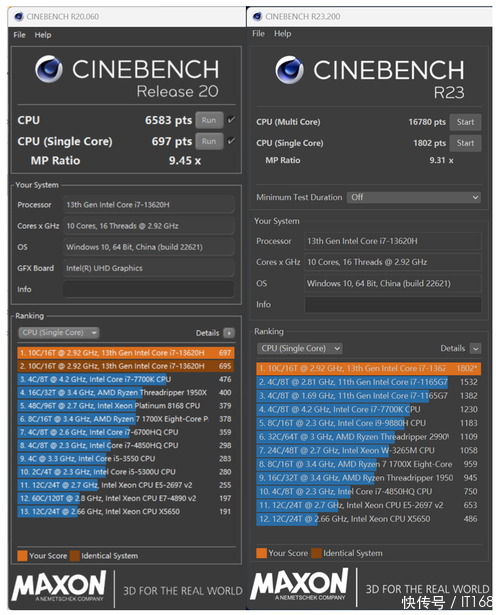This screenshot has height=615, width=500.
Task: Select R23 ranking row i7-1165G7 at 1.69 GHz
Action: (369, 396)
